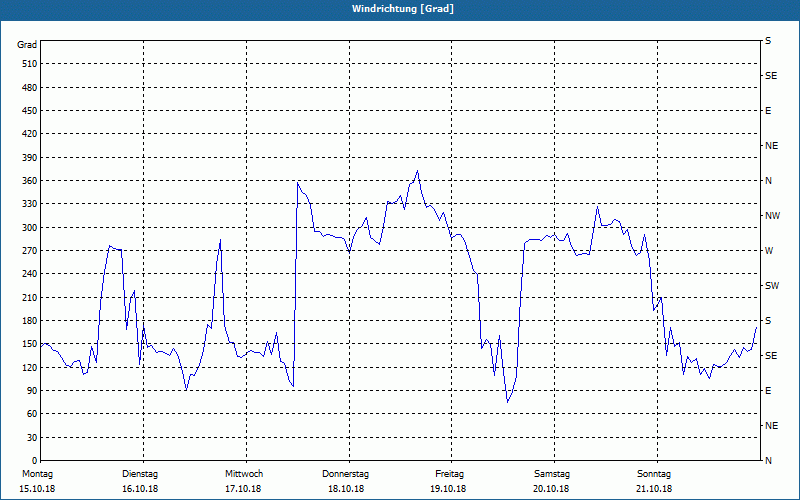Click the 'Donnerstag' day label

(x=345, y=474)
